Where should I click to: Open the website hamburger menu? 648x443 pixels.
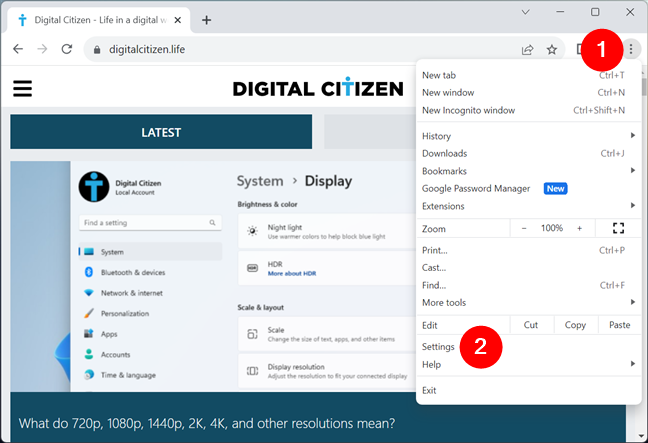22,88
